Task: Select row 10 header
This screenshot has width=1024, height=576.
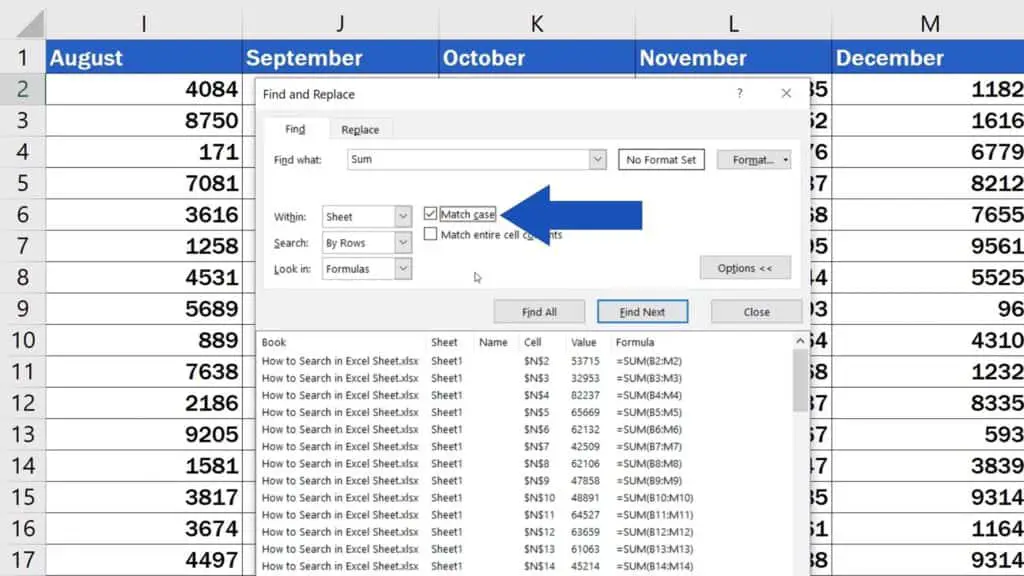Action: tap(23, 340)
